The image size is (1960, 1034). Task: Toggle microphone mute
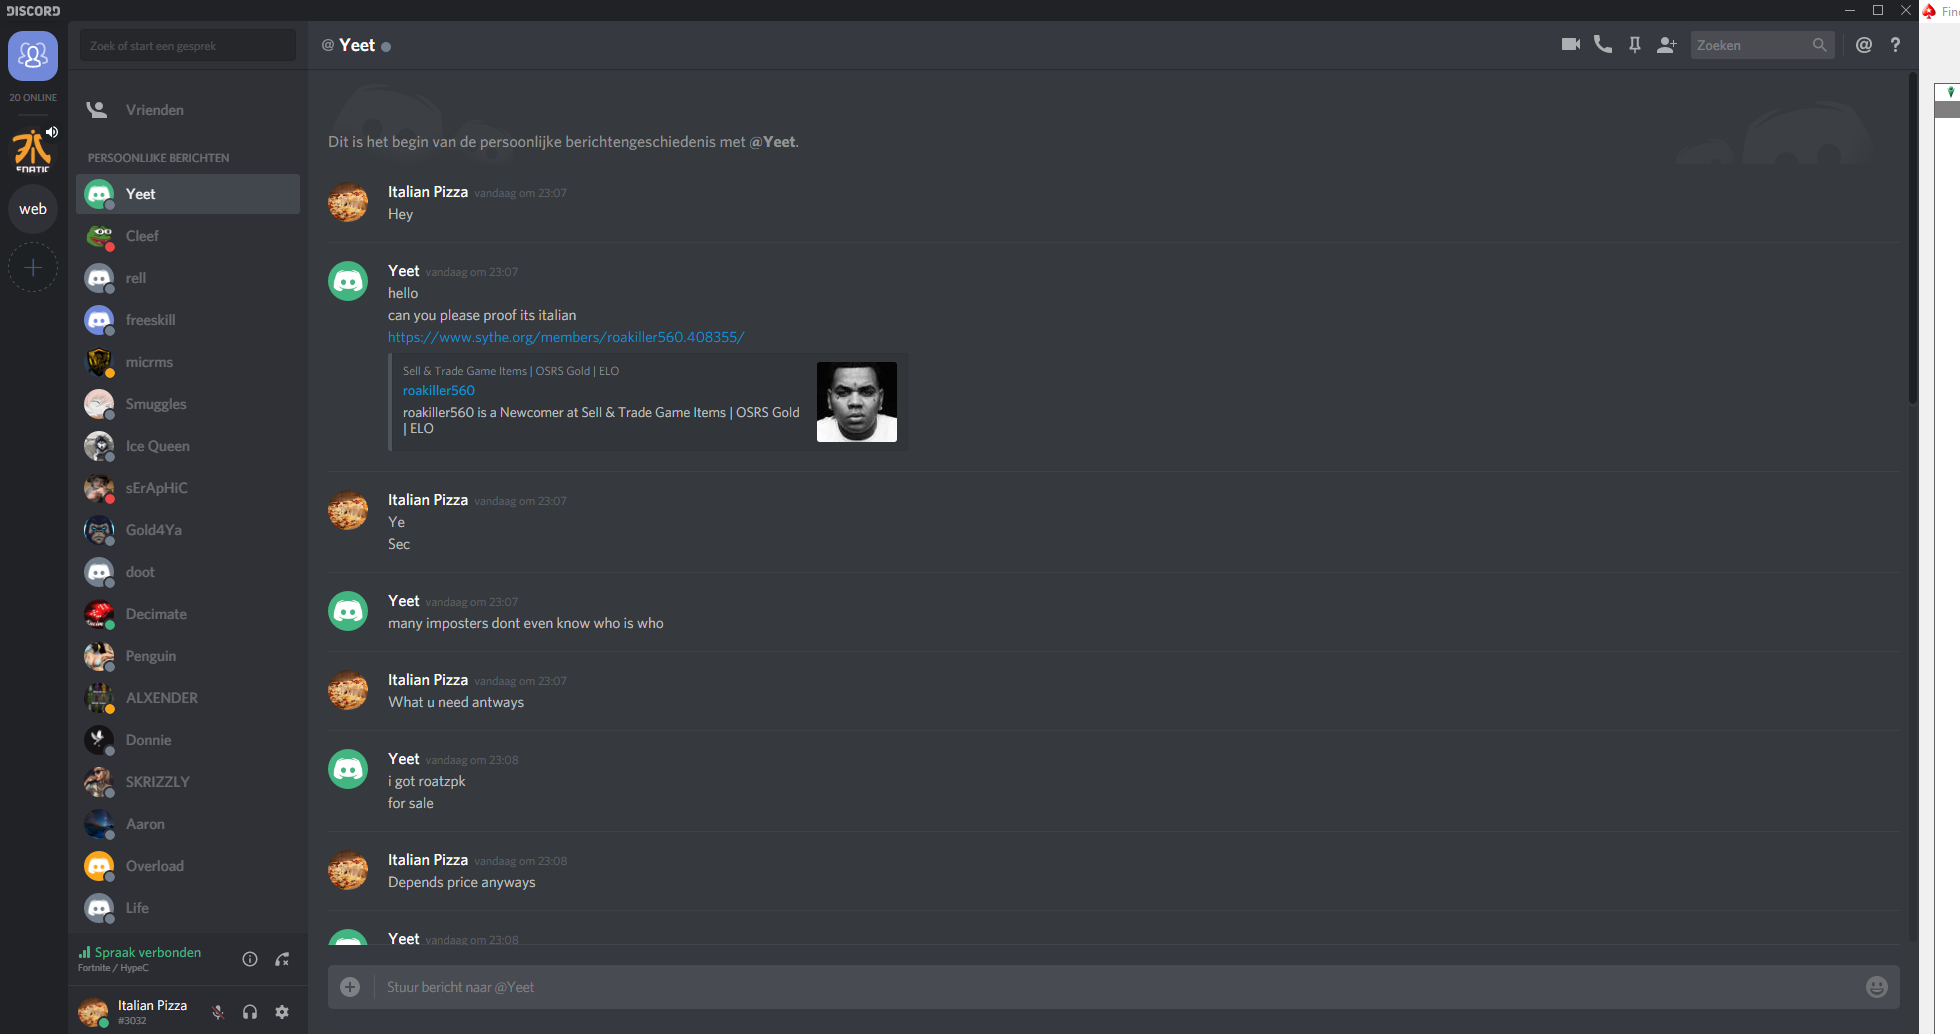(x=218, y=1012)
